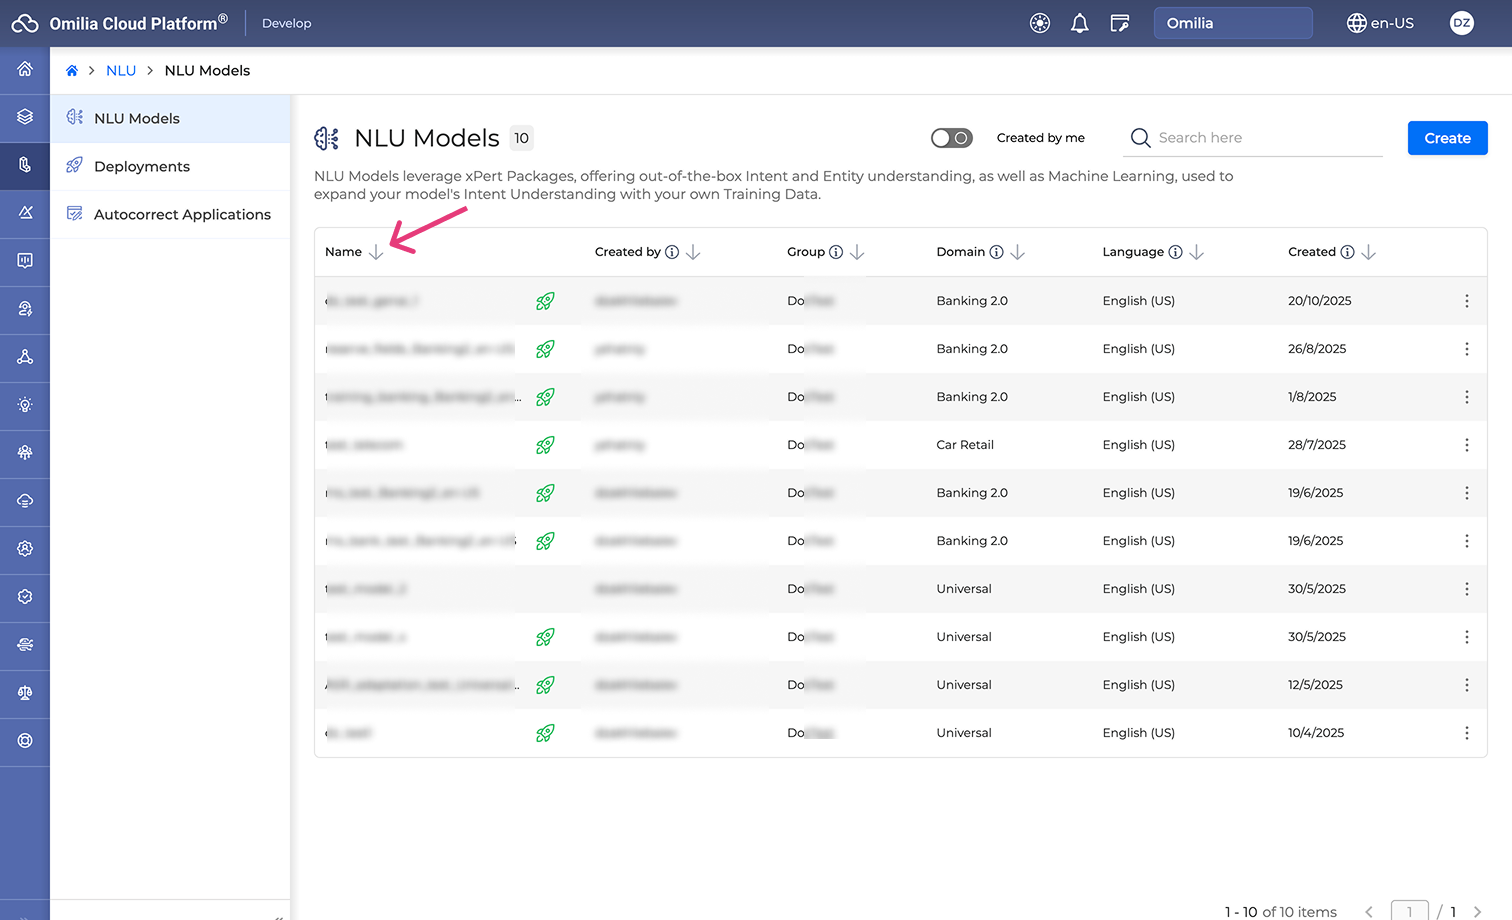Click the info icon next to Created by
Image resolution: width=1512 pixels, height=920 pixels.
point(672,252)
